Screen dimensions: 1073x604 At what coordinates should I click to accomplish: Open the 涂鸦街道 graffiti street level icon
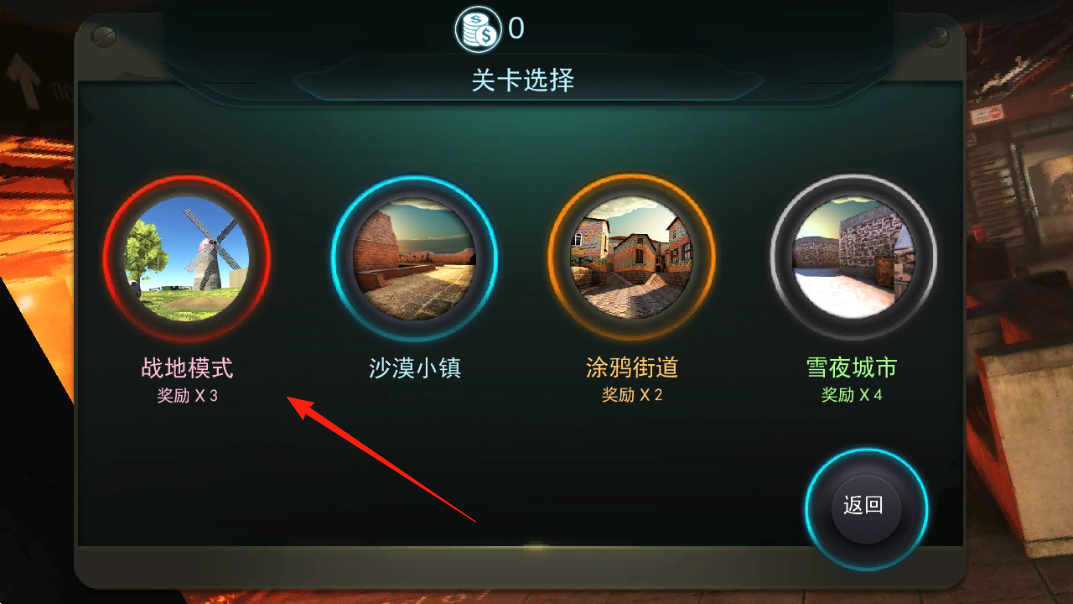(x=631, y=258)
